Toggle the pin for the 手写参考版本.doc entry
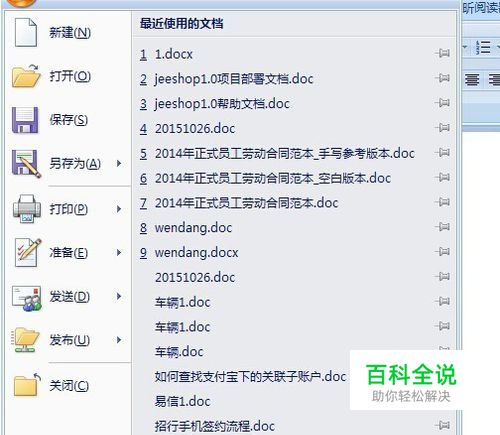The width and height of the screenshot is (500, 435). (x=443, y=152)
